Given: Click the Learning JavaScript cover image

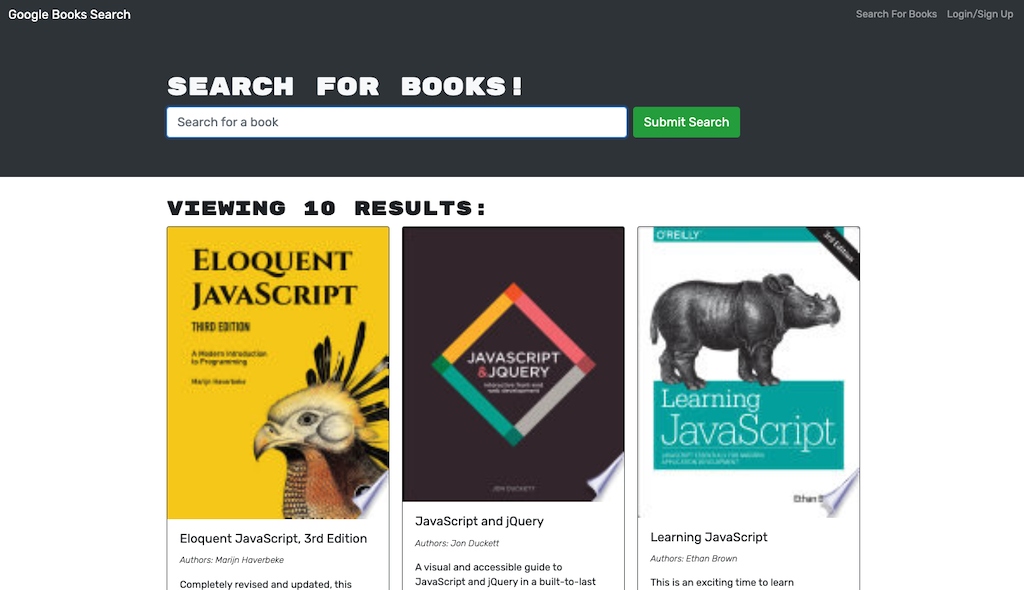Looking at the screenshot, I should (x=748, y=370).
